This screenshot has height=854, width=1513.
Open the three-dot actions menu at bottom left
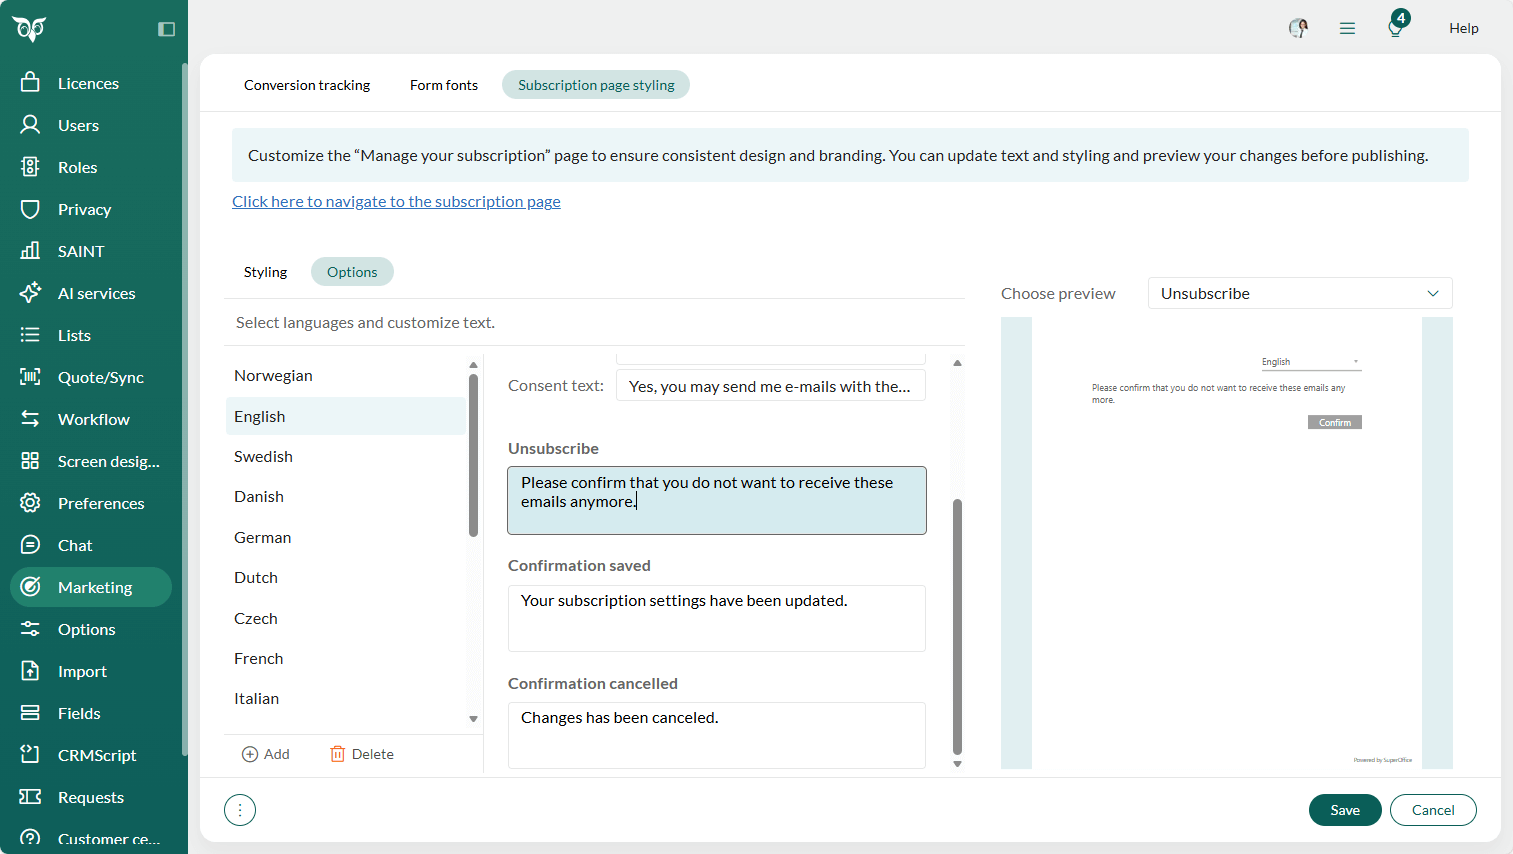240,810
